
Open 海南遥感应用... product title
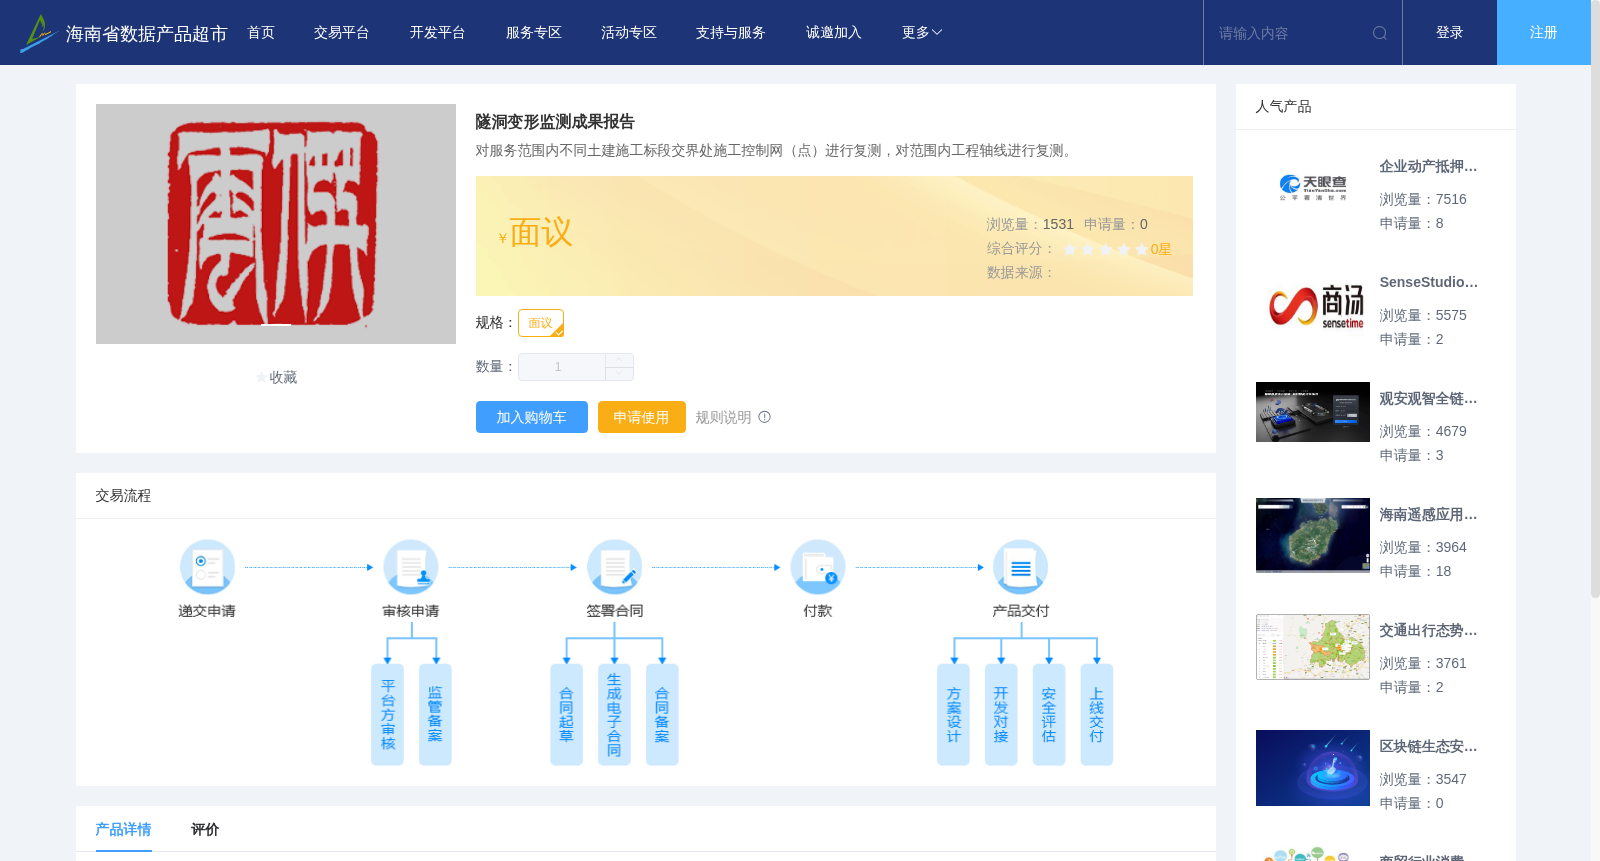pyautogui.click(x=1428, y=515)
